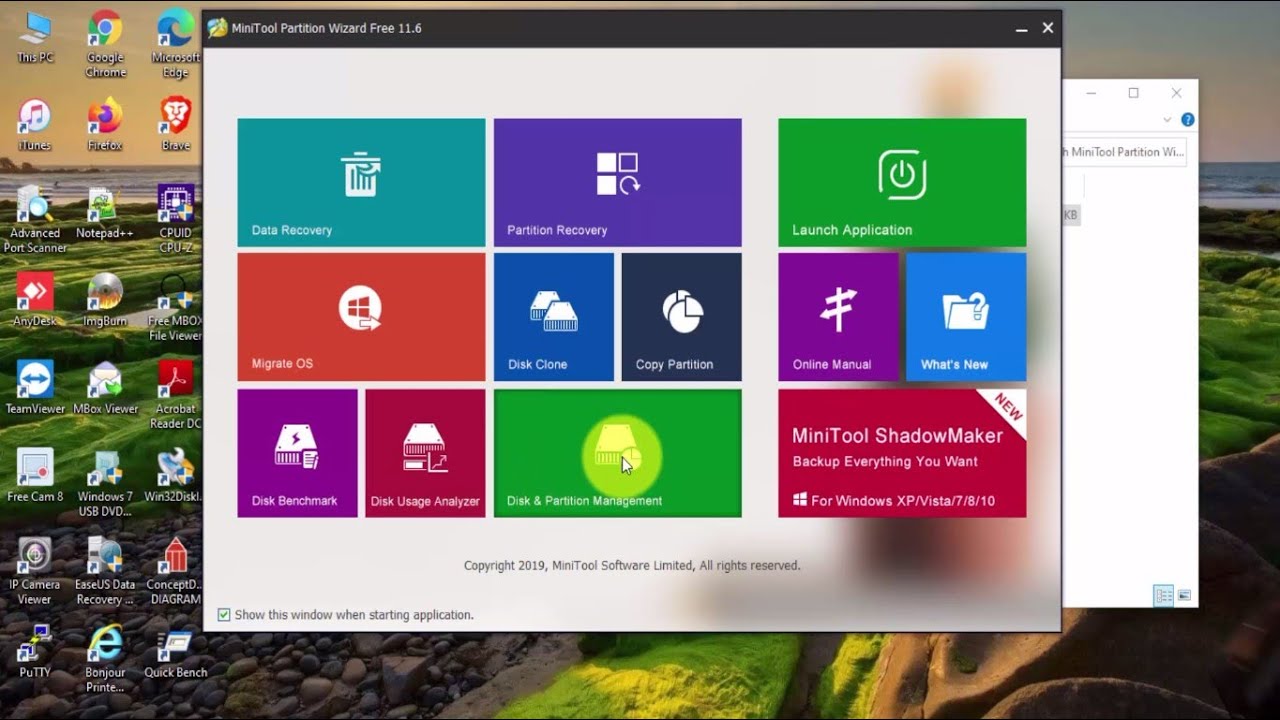The image size is (1280, 720).
Task: Switch Explorer window to large icons view
Action: click(x=1185, y=595)
